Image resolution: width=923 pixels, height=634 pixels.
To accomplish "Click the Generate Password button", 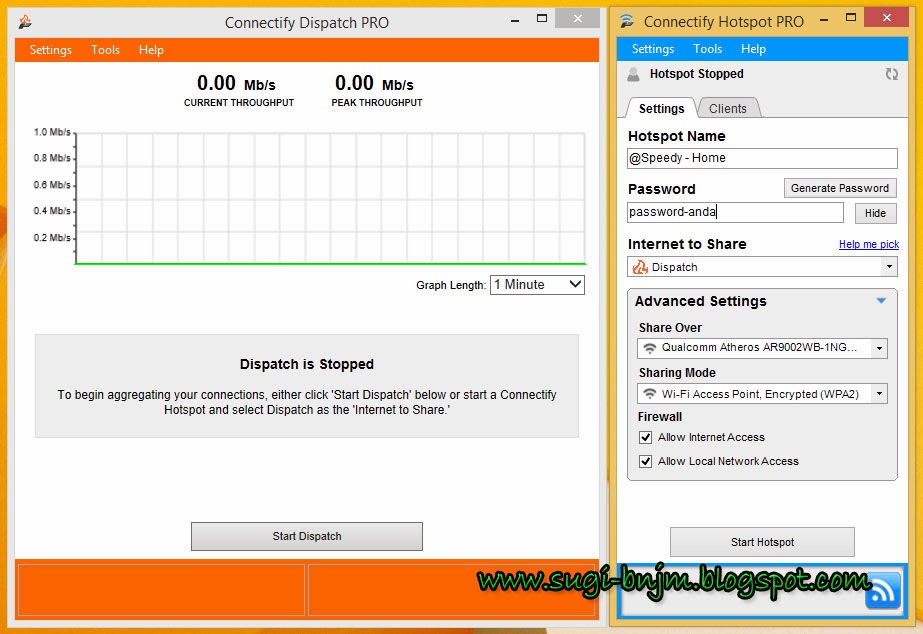I will click(840, 188).
